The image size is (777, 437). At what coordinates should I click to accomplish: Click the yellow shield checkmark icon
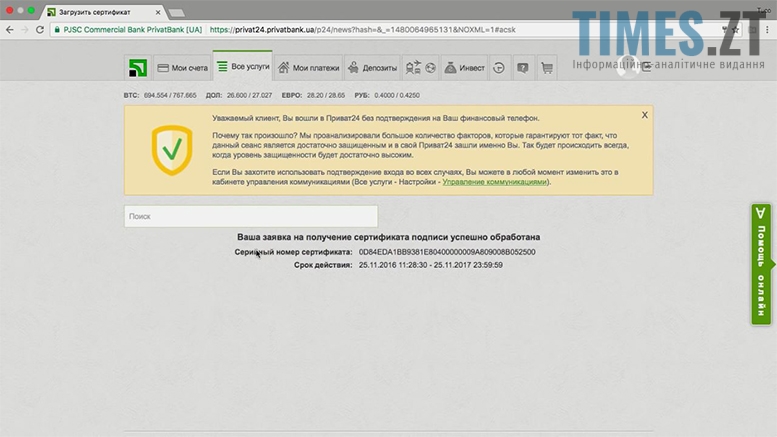[172, 150]
